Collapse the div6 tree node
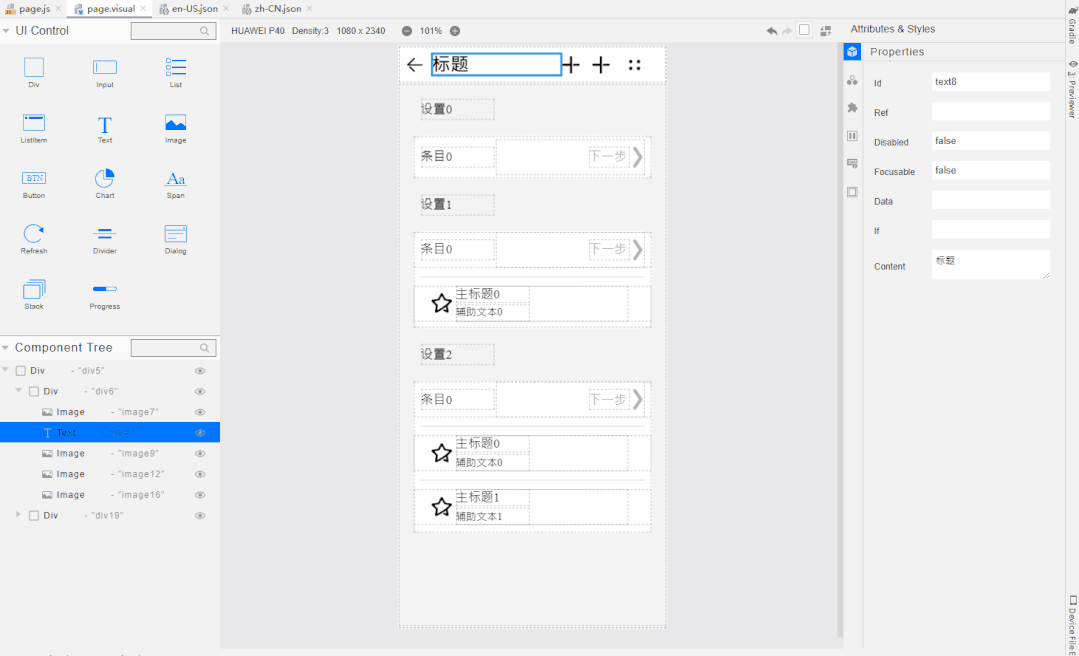 (x=19, y=391)
